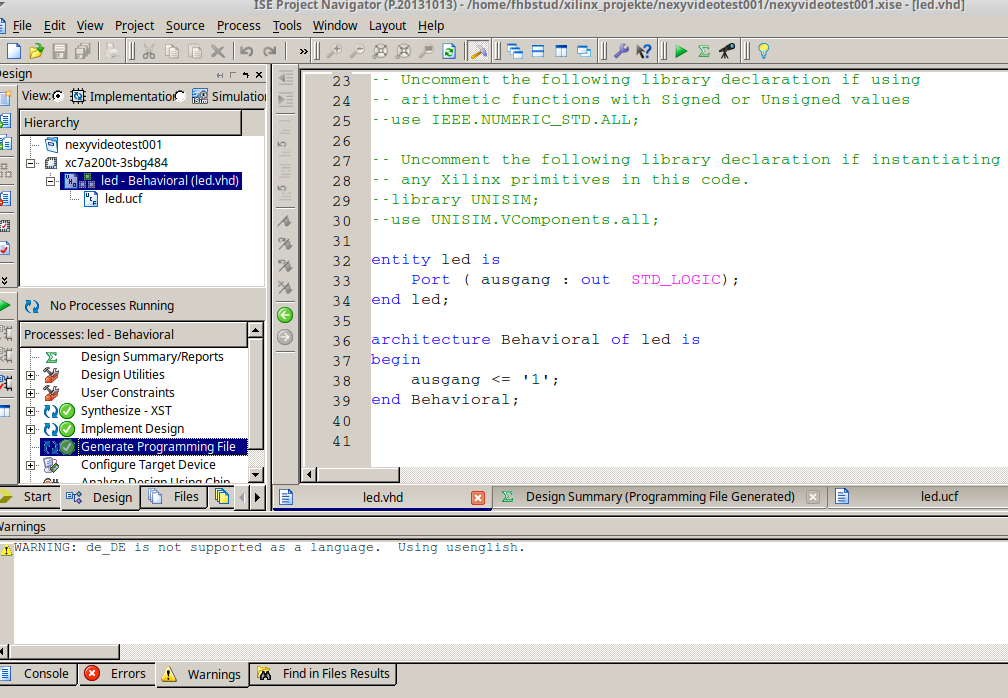Image resolution: width=1008 pixels, height=698 pixels.
Task: Click the refresh icon in the toolbar
Action: [447, 50]
